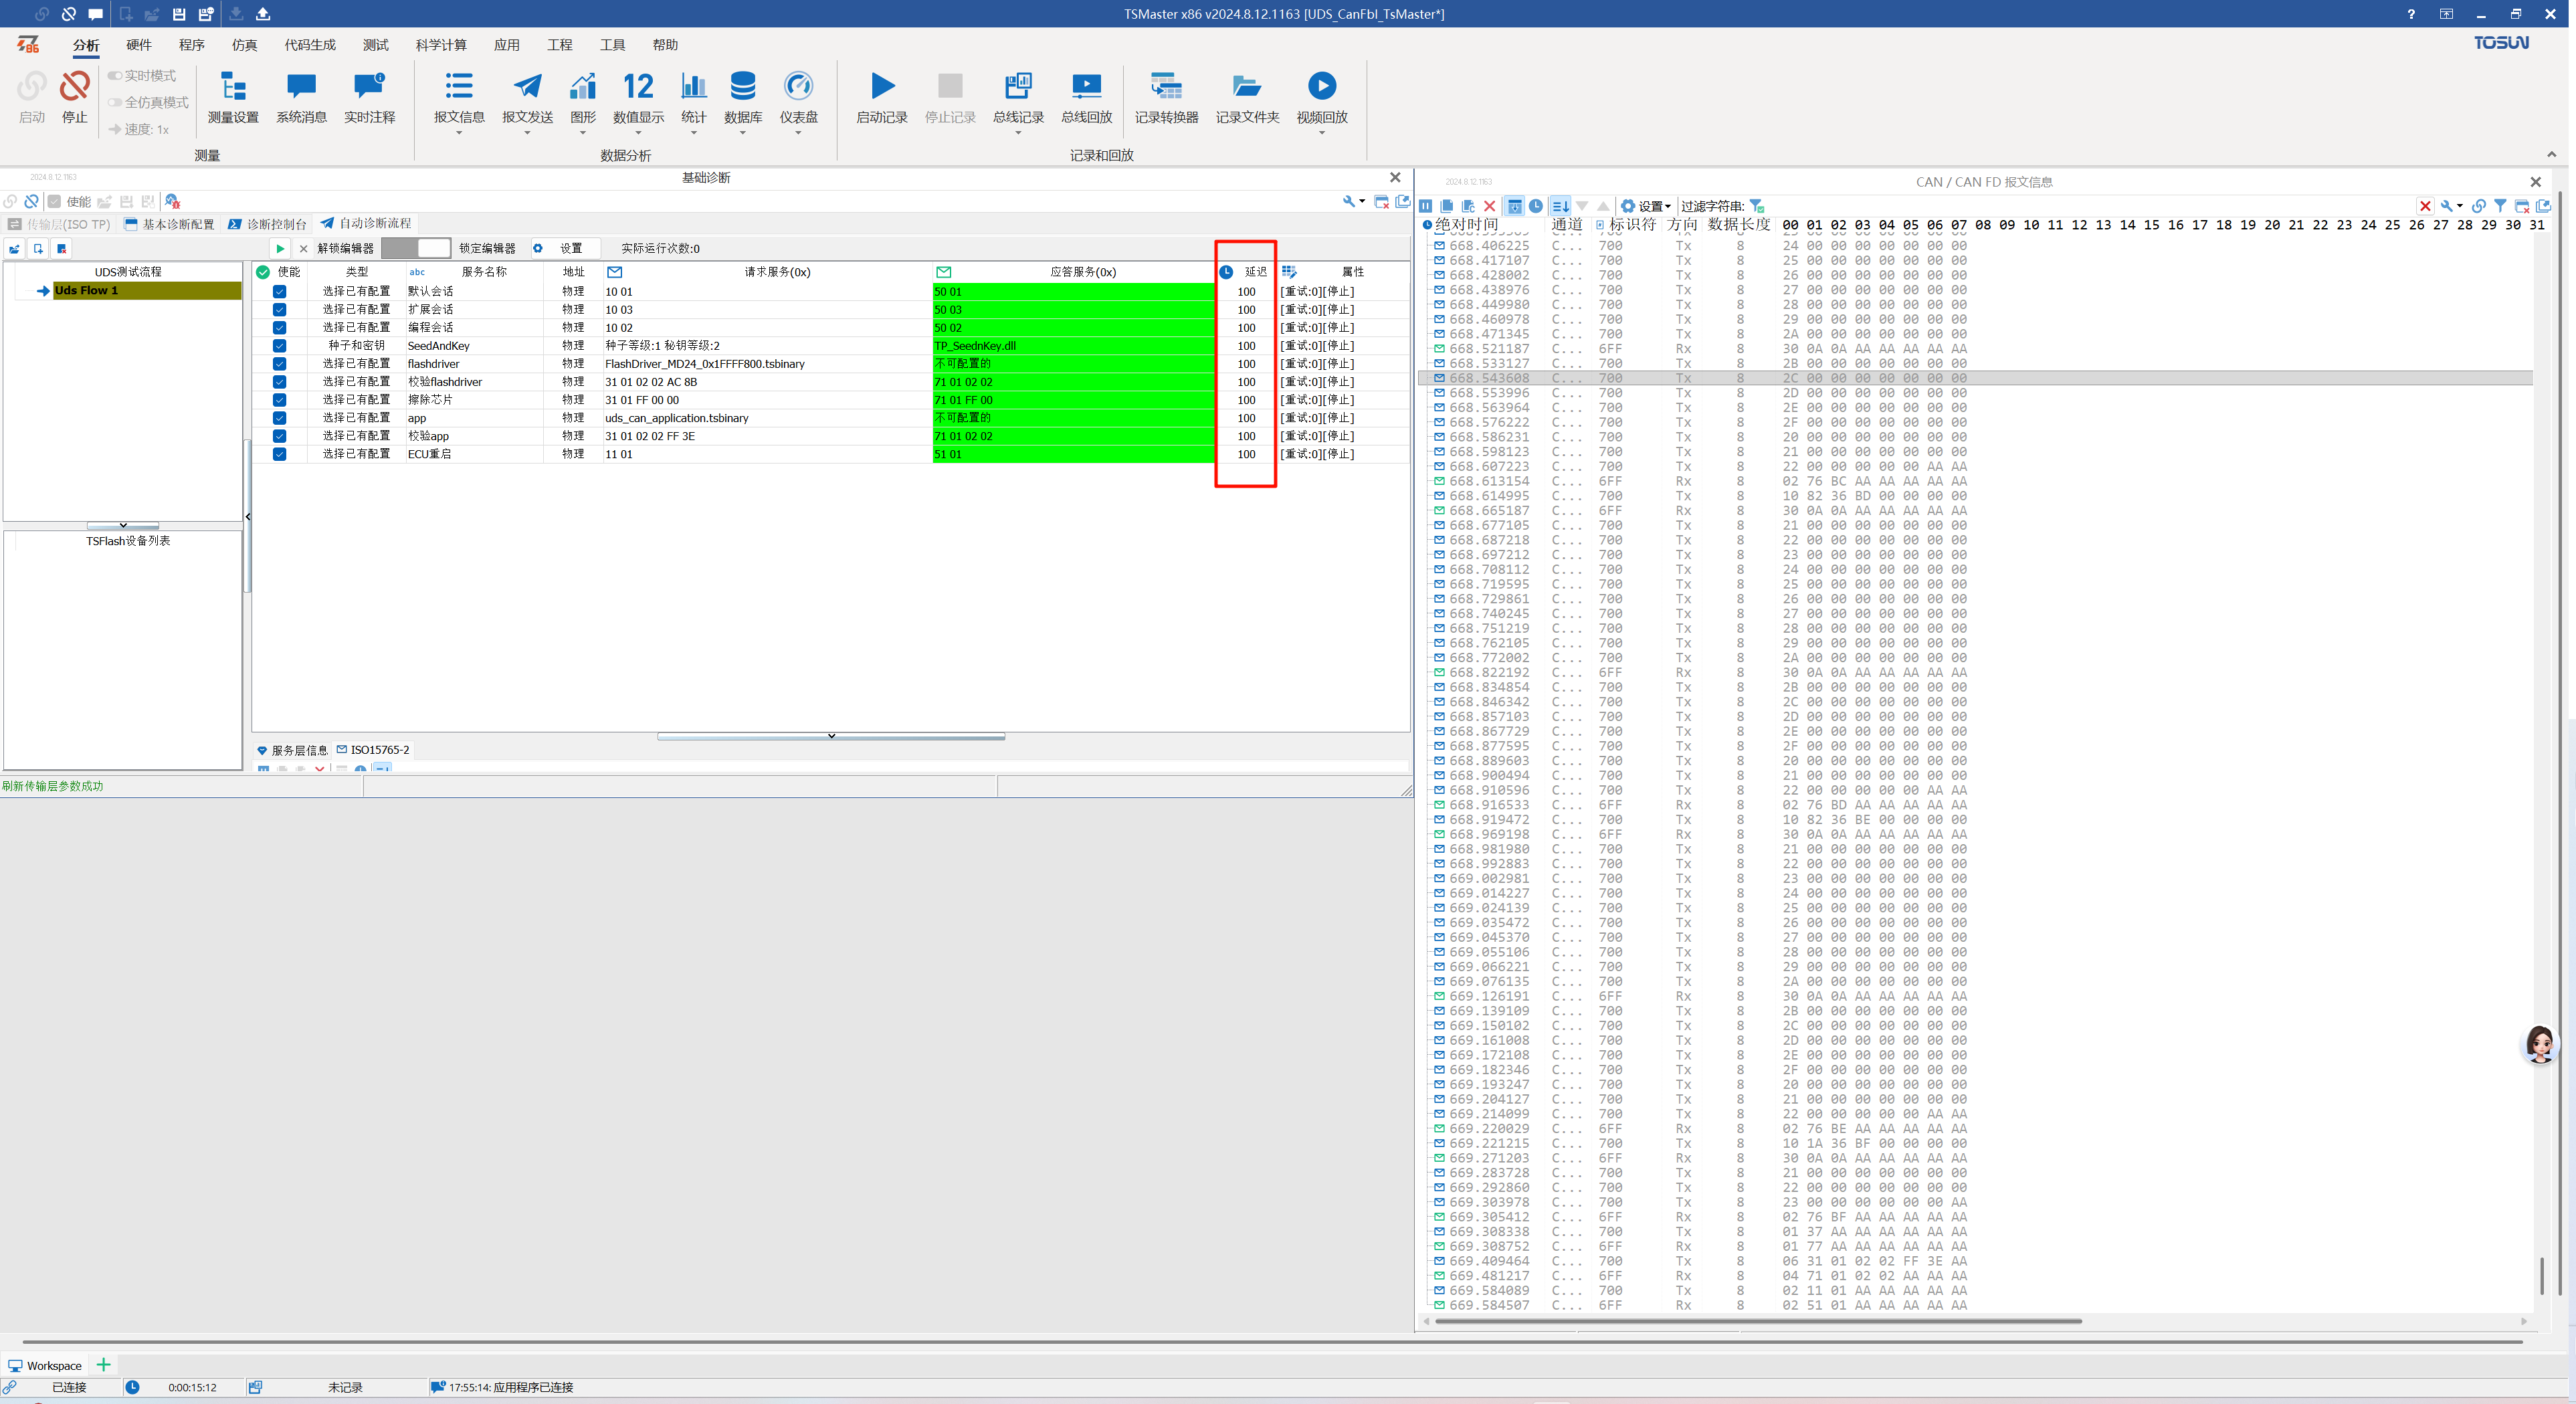The width and height of the screenshot is (2576, 1404).
Task: Open the 仪表盘 dashboard gauge icon
Action: click(x=798, y=87)
